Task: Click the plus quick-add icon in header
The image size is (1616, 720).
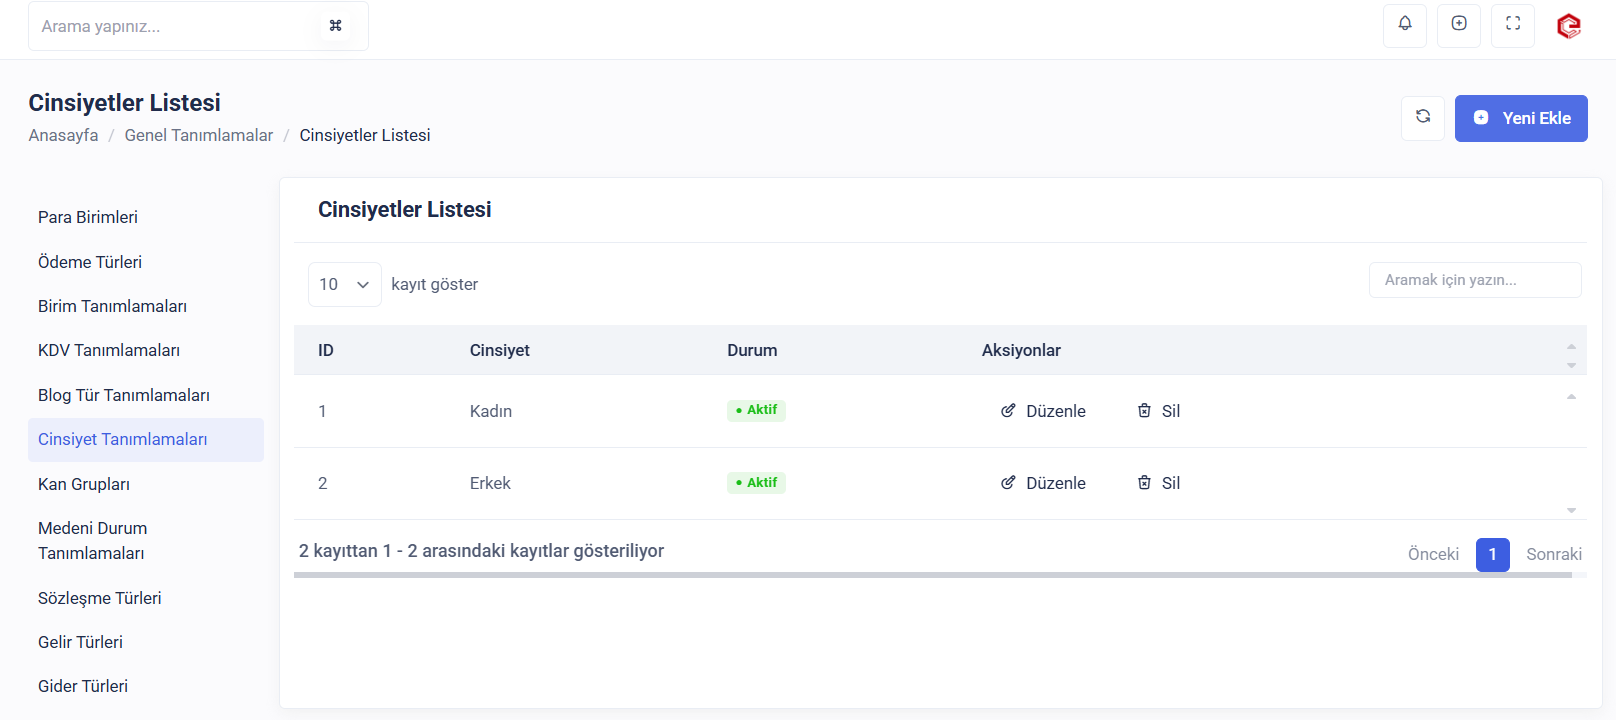Action: pos(1458,24)
